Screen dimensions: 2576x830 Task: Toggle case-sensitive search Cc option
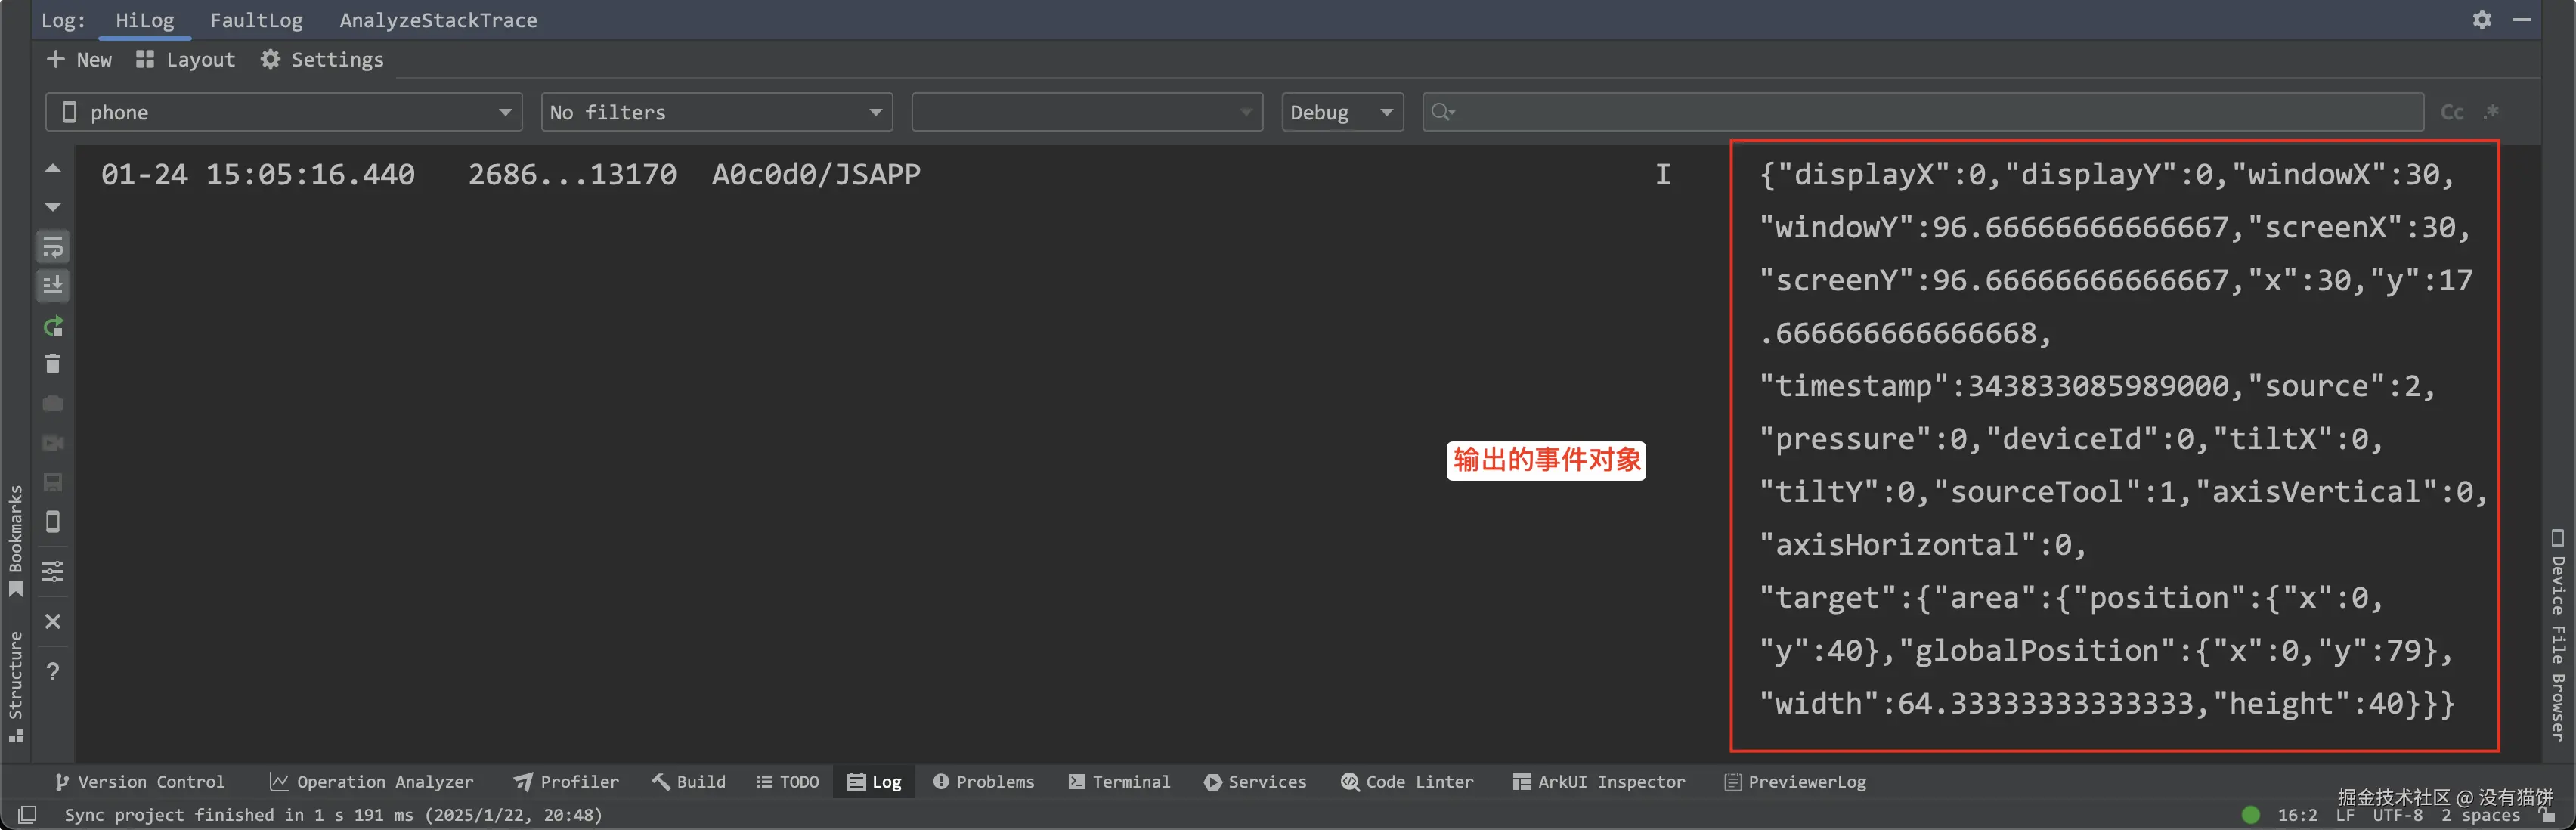coord(2452,112)
